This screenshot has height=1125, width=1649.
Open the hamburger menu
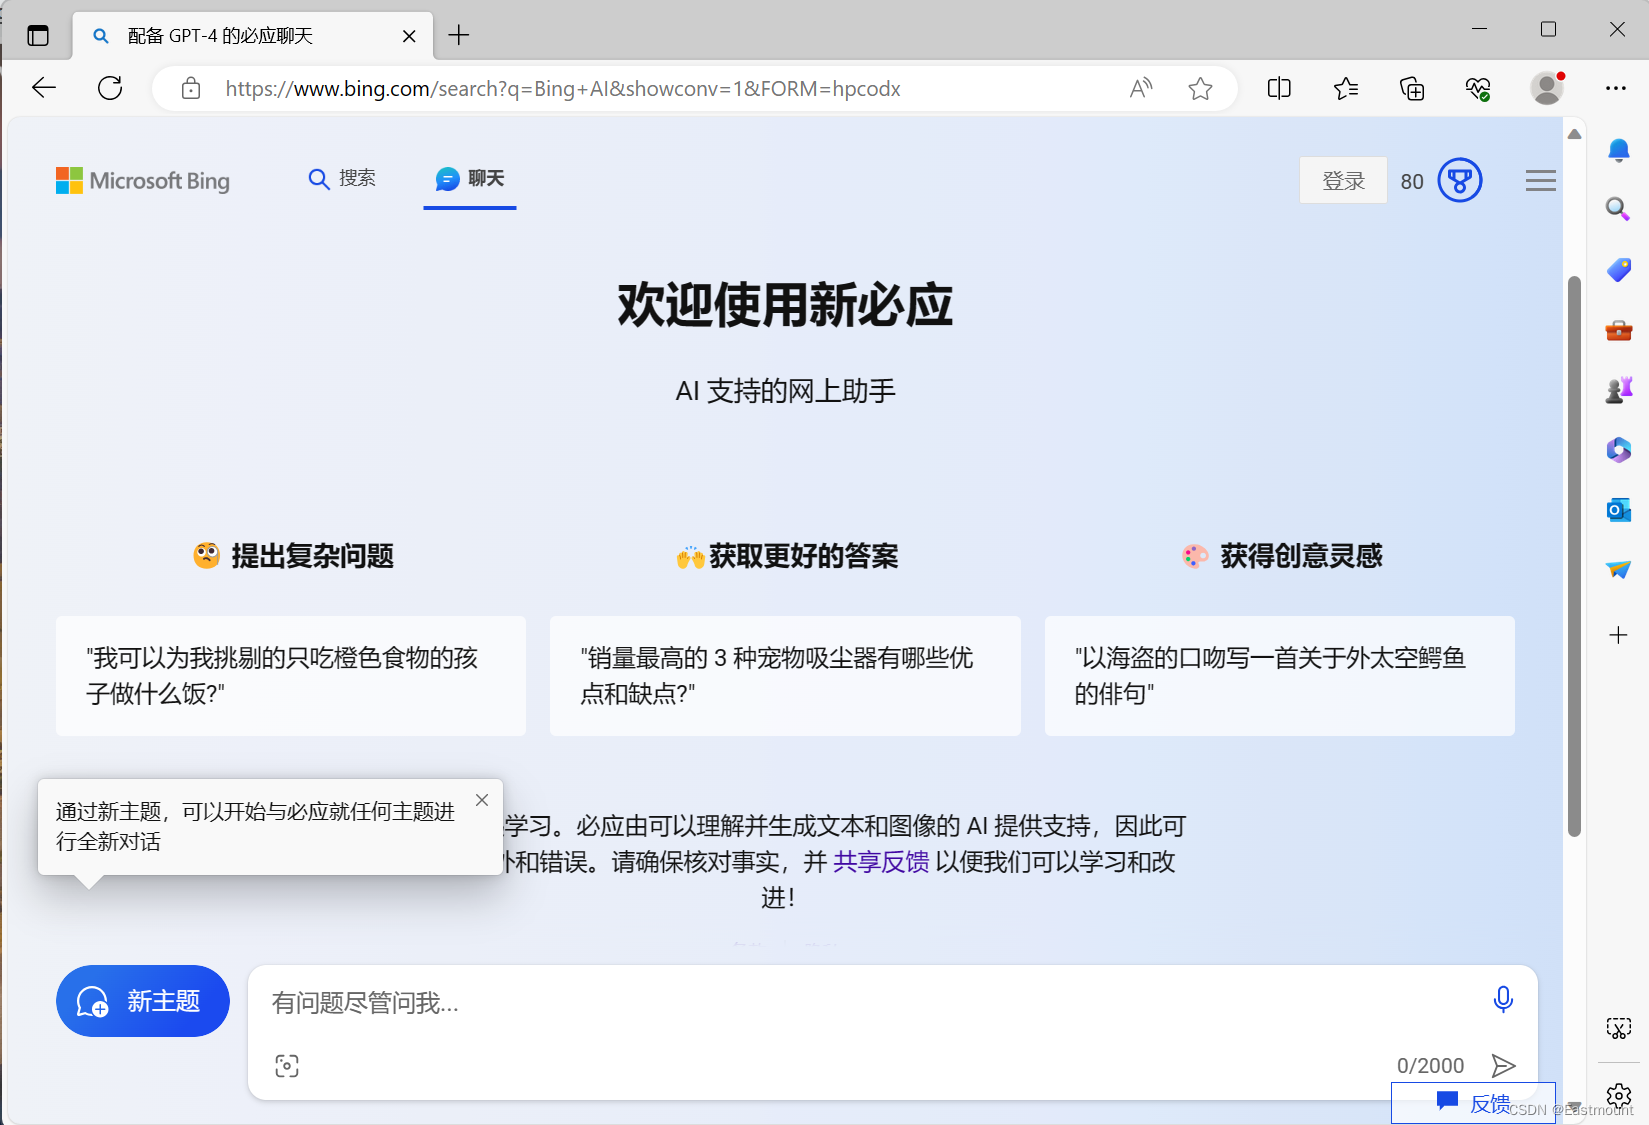pyautogui.click(x=1541, y=180)
